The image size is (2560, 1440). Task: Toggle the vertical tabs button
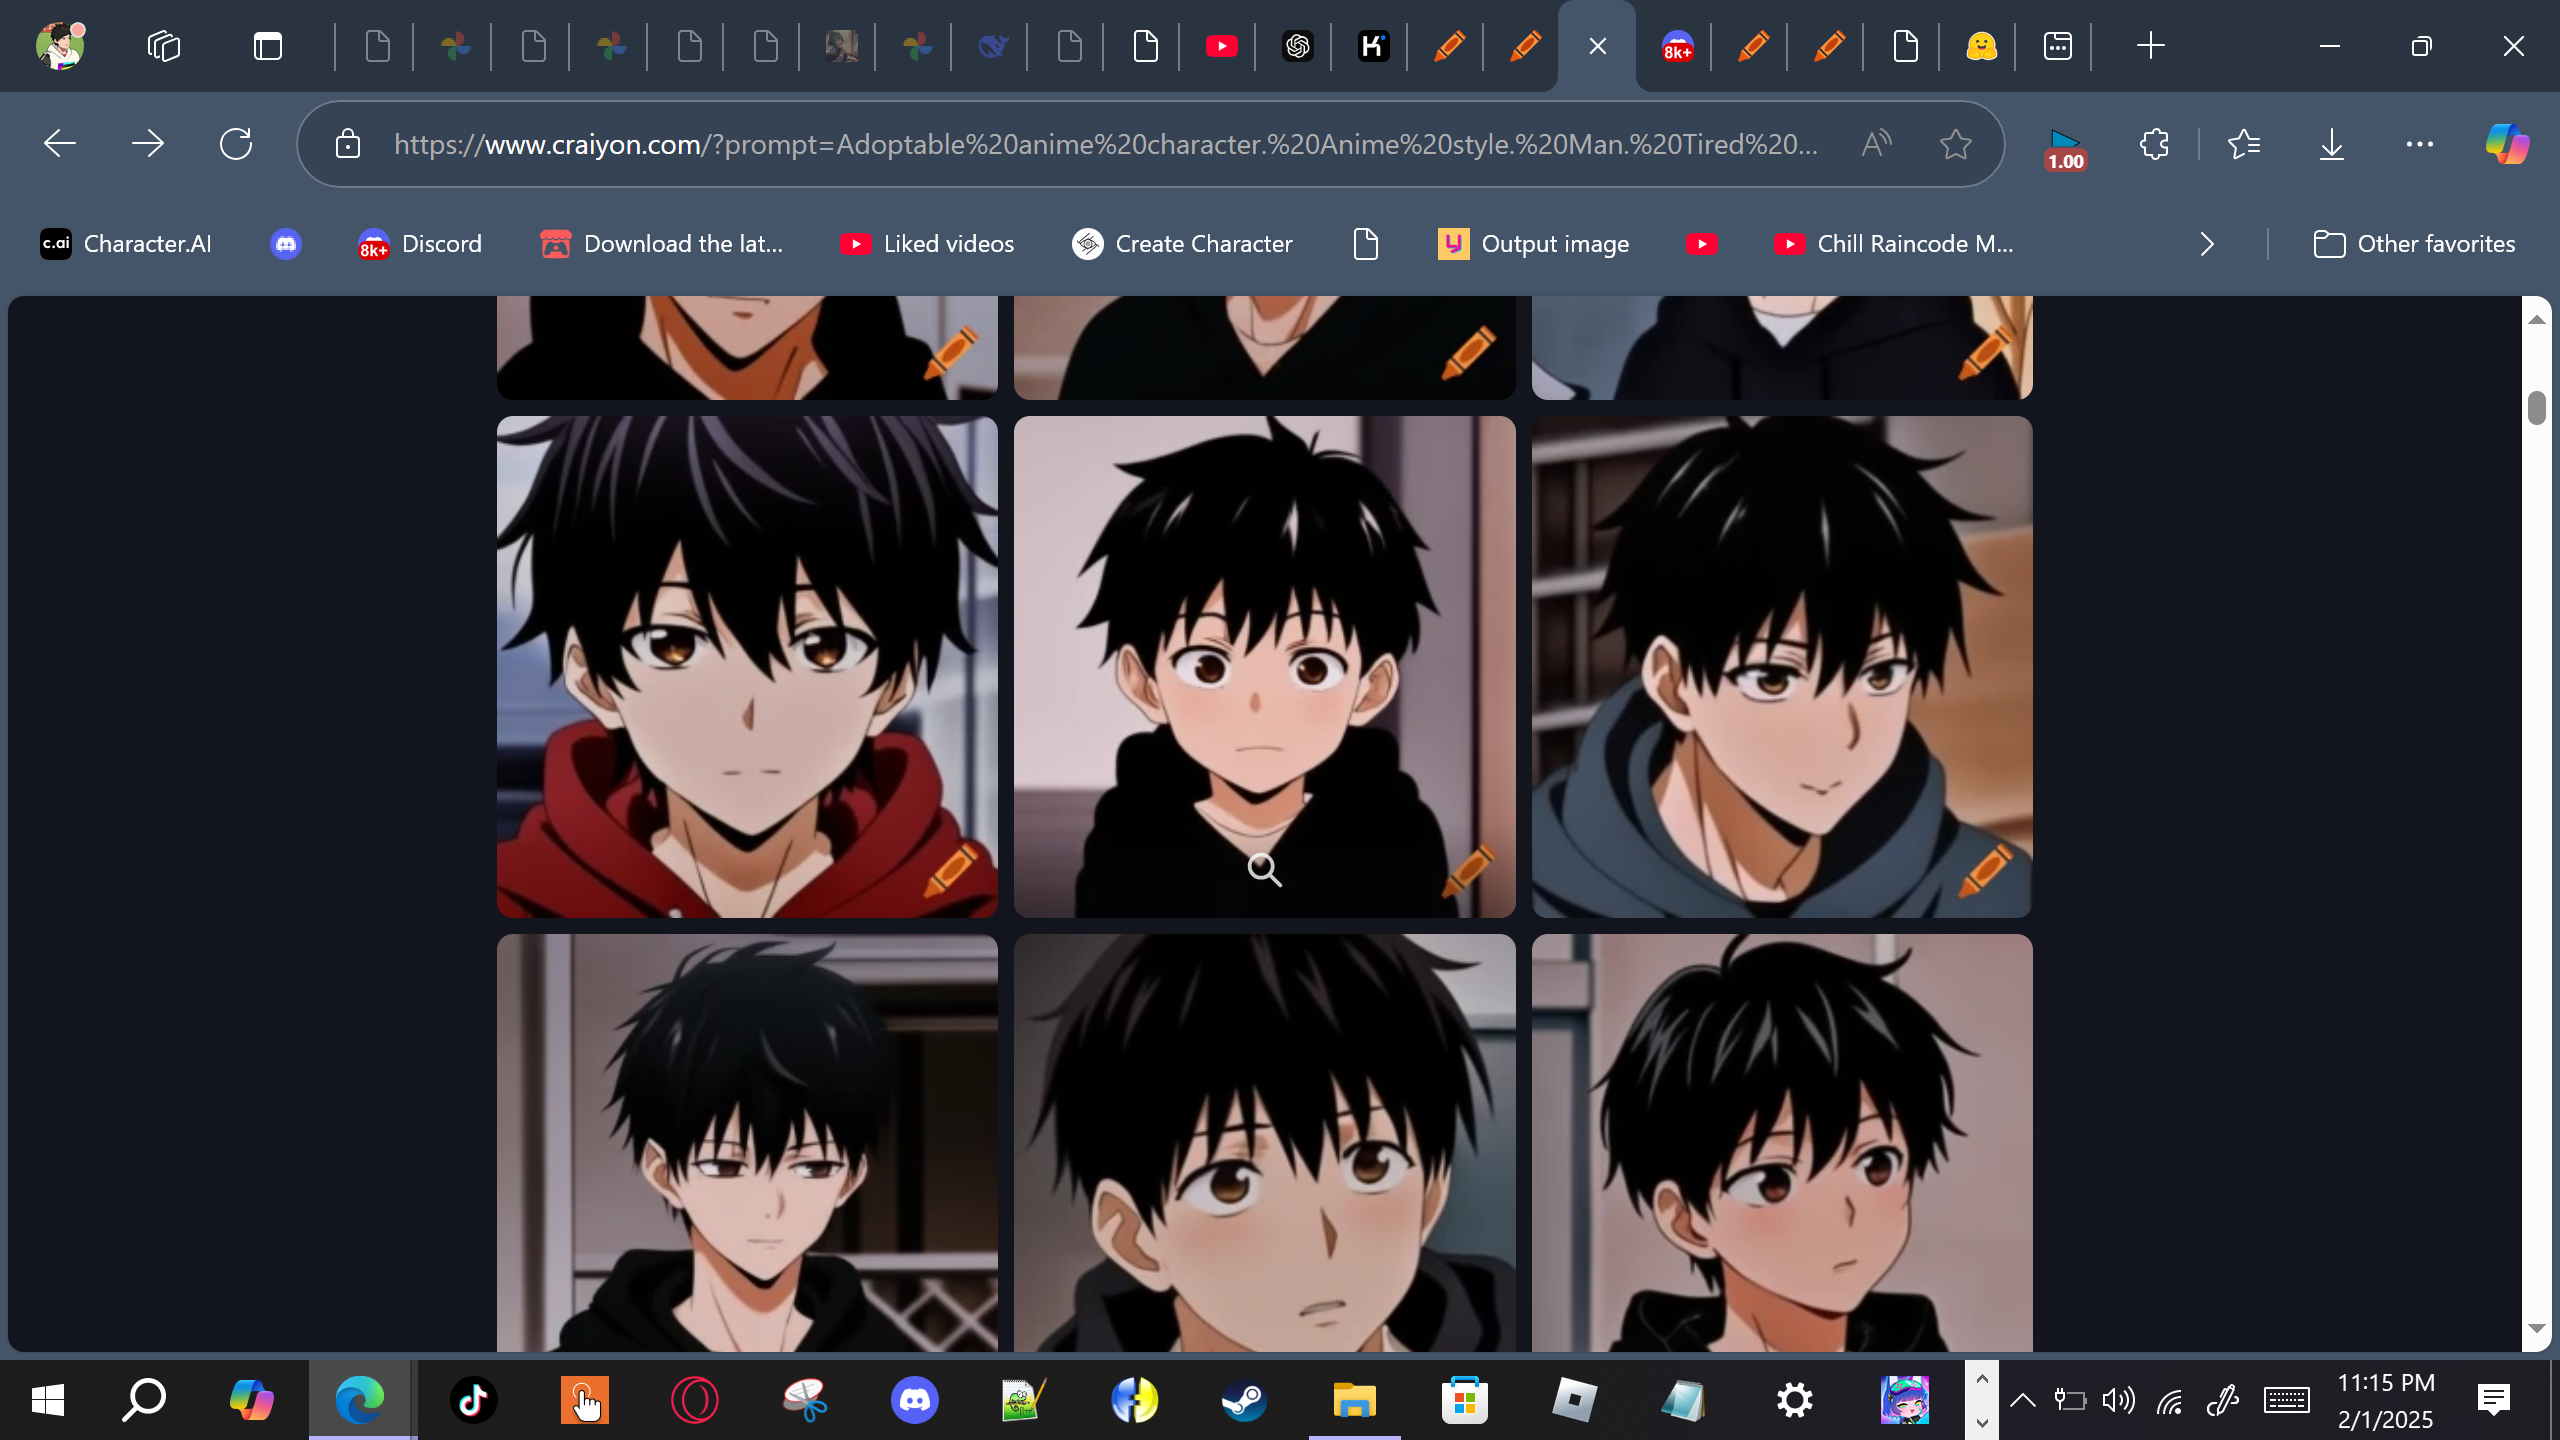click(267, 46)
